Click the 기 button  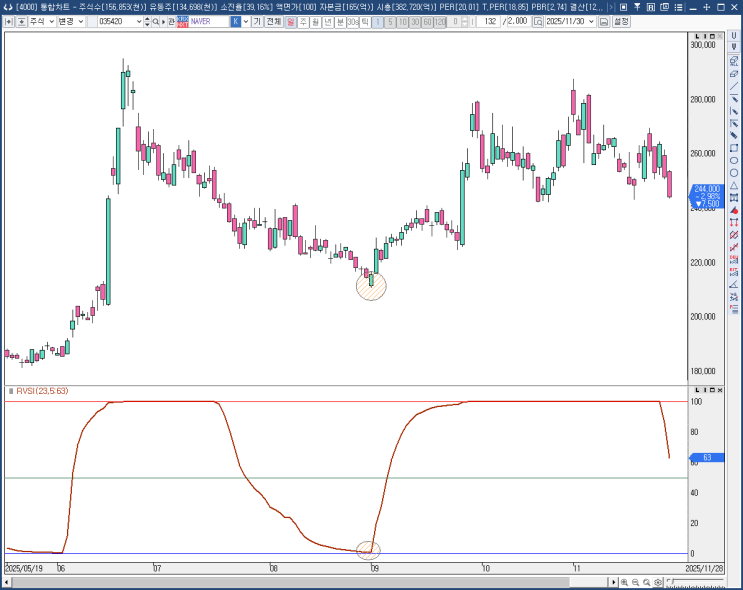(x=257, y=22)
